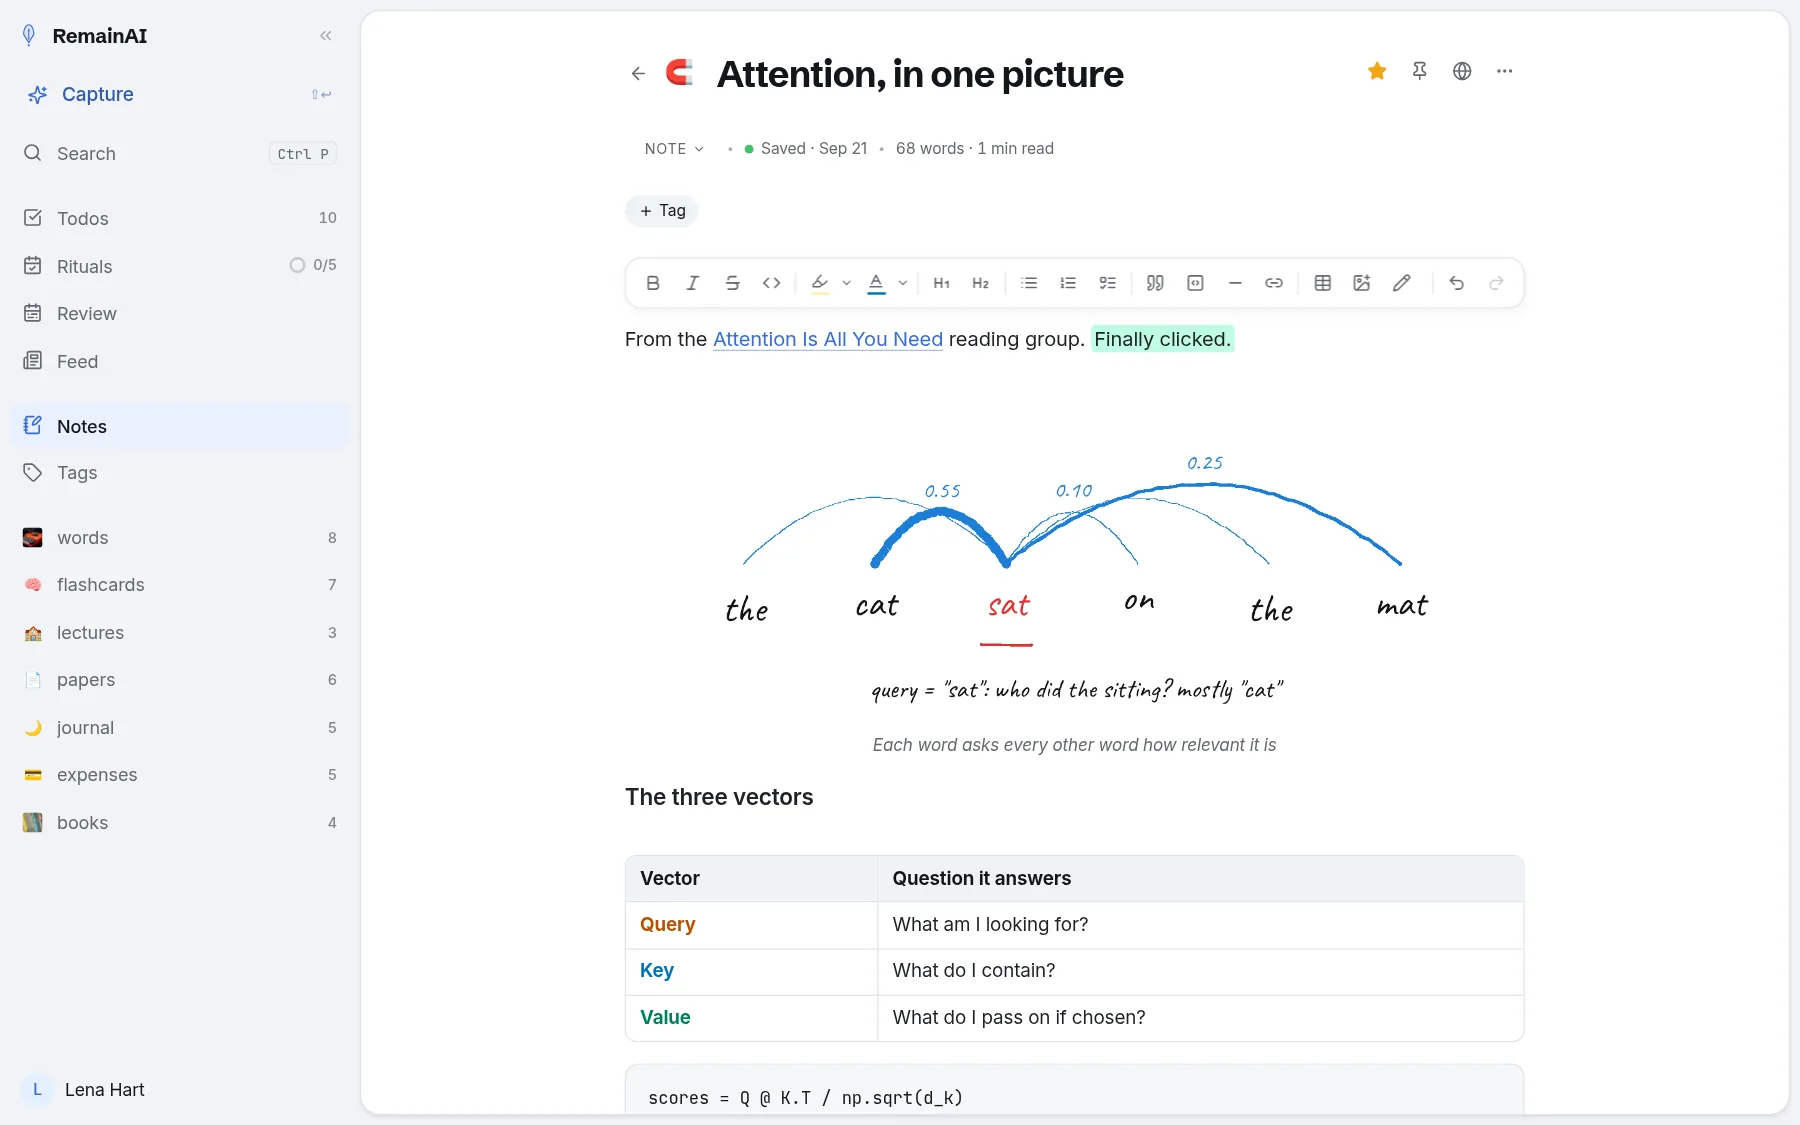Open the more options ellipsis menu

(x=1504, y=71)
